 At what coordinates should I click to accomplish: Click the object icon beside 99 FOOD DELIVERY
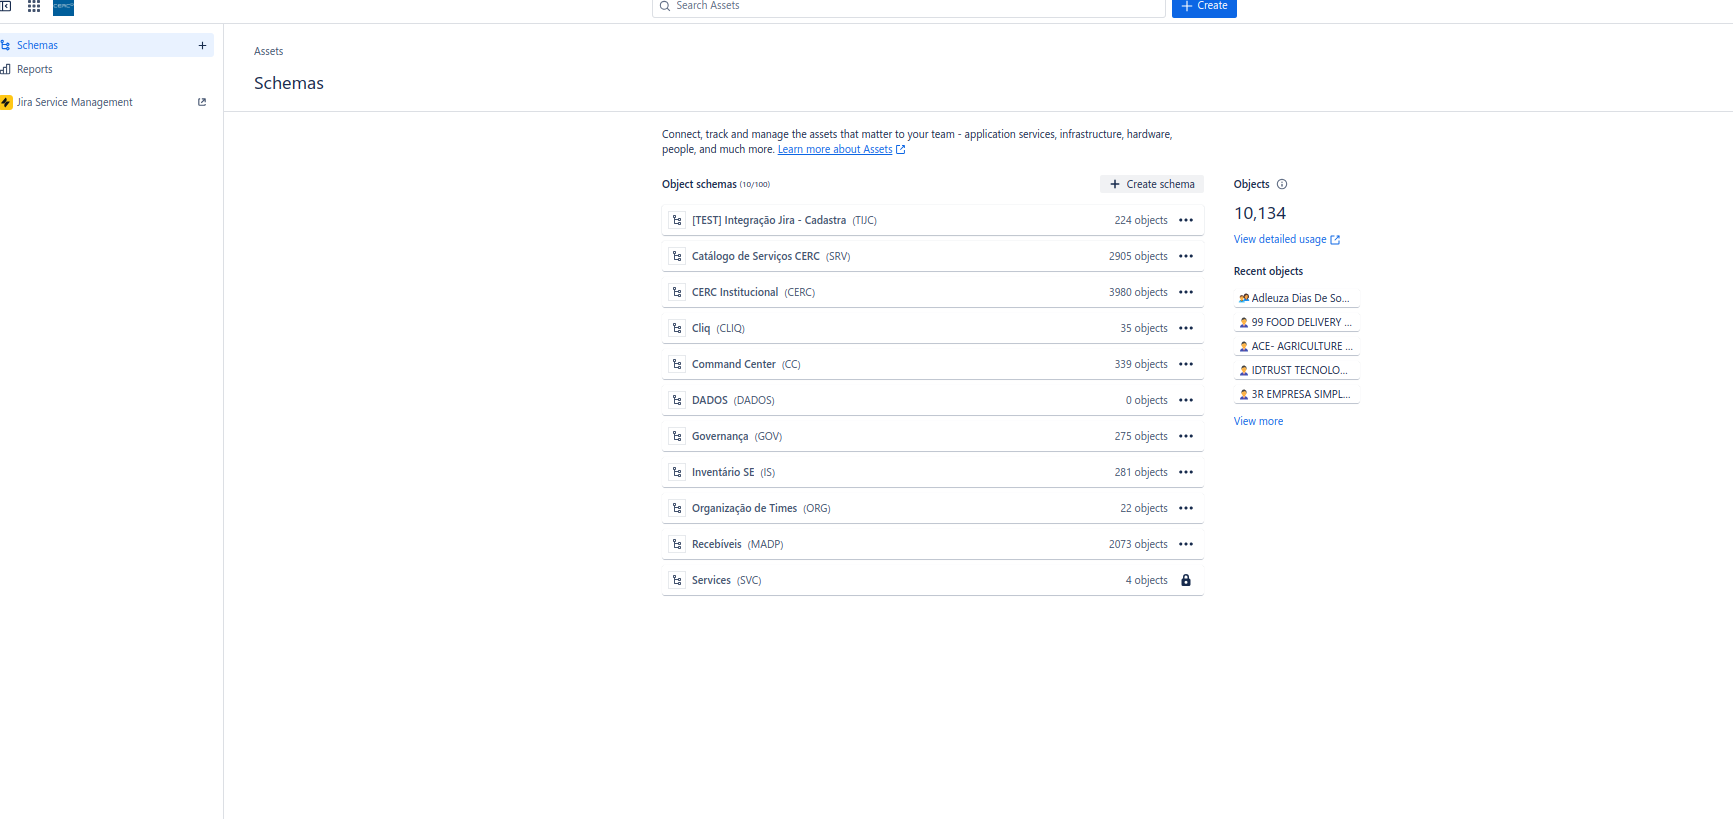(x=1244, y=322)
